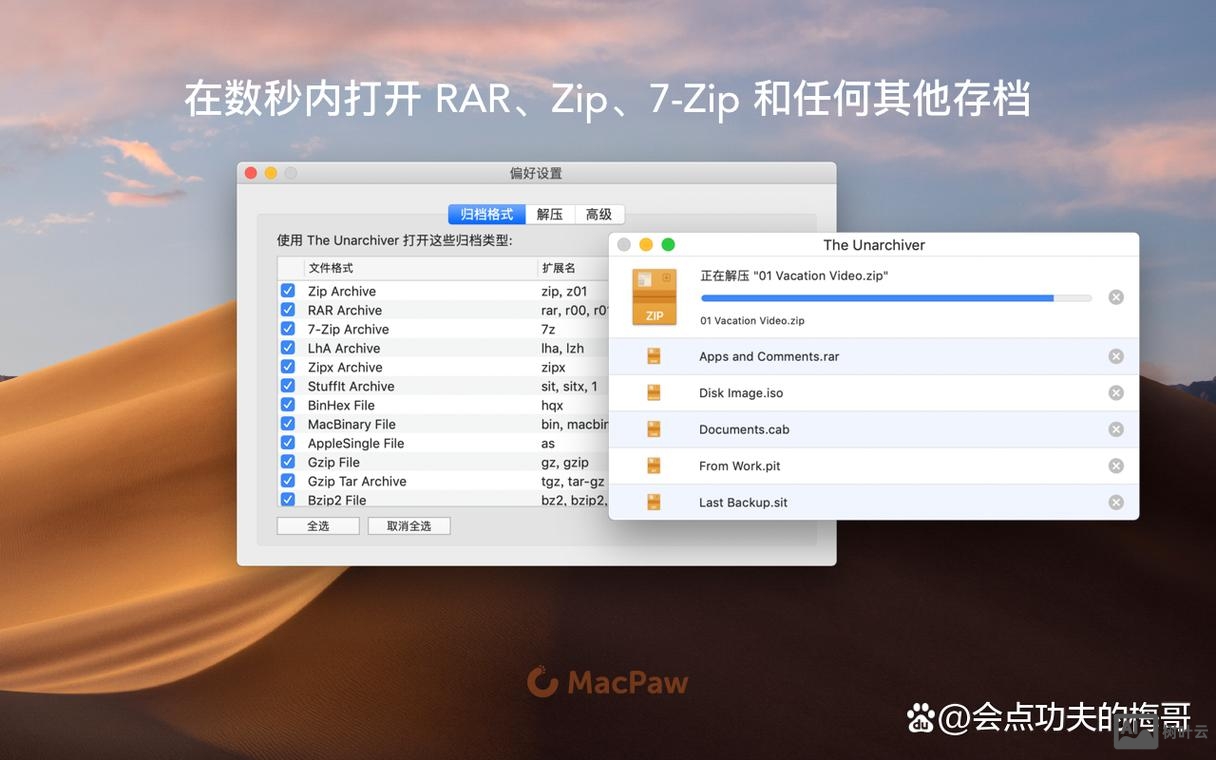Click the archive icon for Last Backup.sit
1216x760 pixels.
[653, 502]
